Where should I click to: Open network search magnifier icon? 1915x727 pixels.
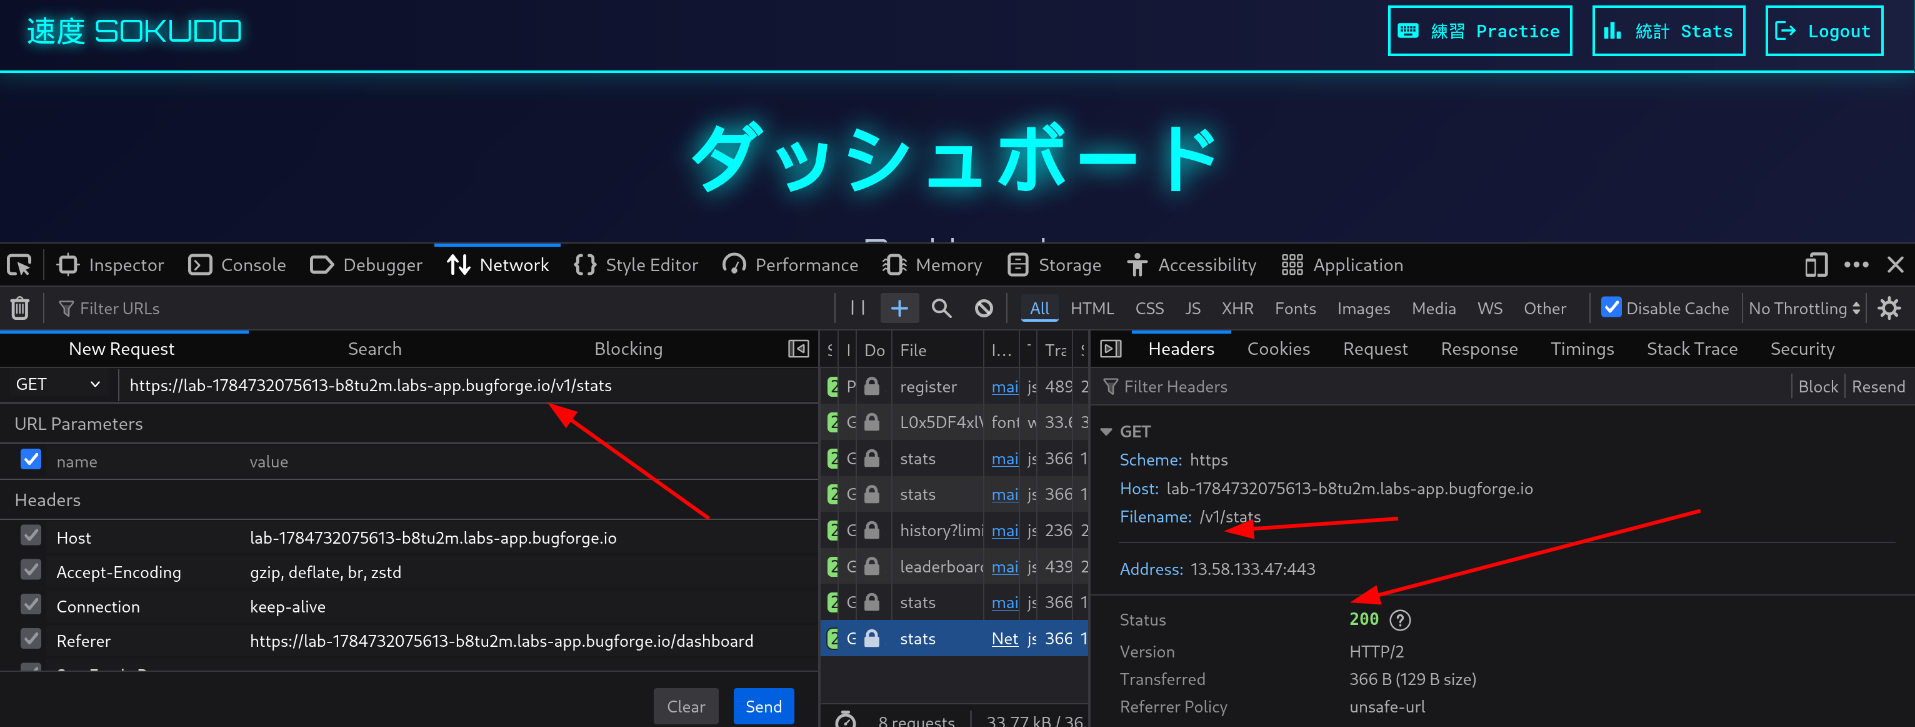tap(941, 308)
